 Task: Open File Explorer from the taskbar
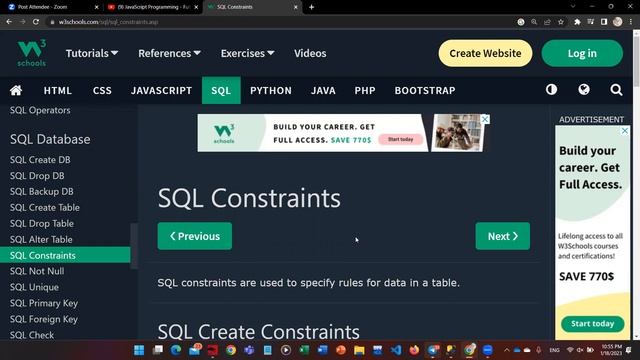[359, 350]
